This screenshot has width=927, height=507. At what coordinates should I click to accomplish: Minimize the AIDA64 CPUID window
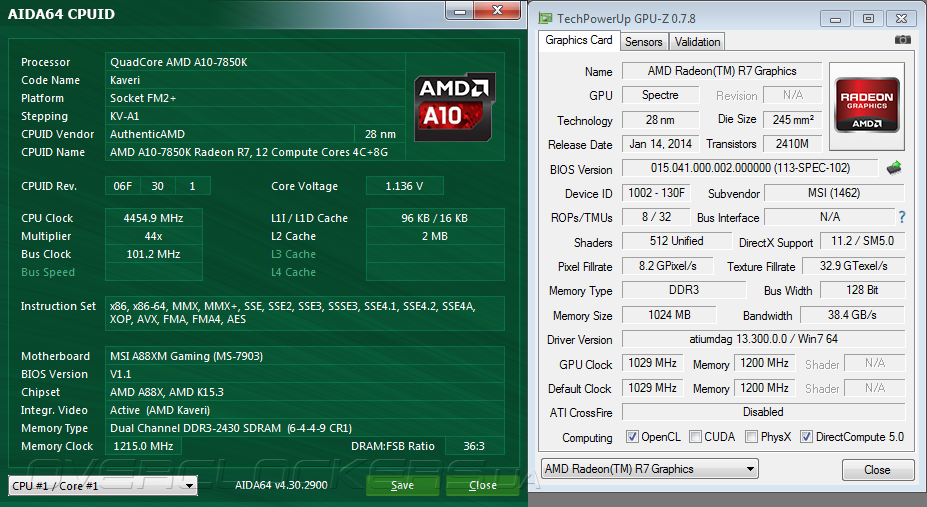point(461,11)
